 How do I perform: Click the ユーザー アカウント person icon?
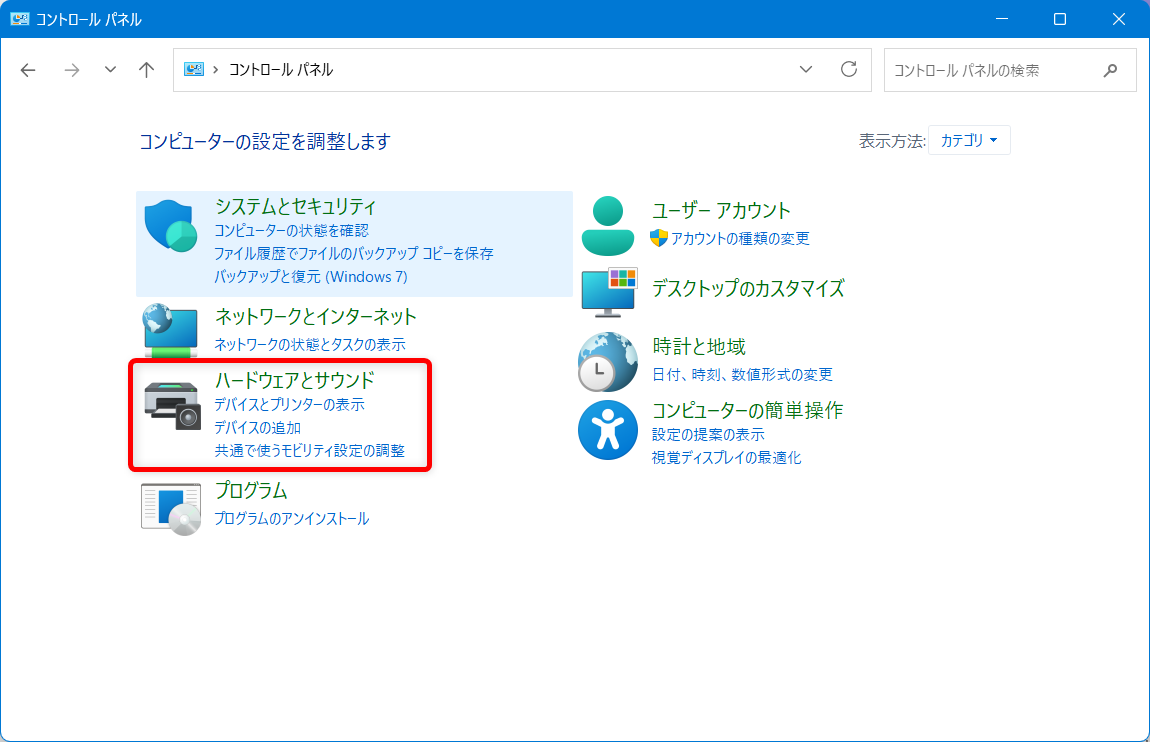608,220
